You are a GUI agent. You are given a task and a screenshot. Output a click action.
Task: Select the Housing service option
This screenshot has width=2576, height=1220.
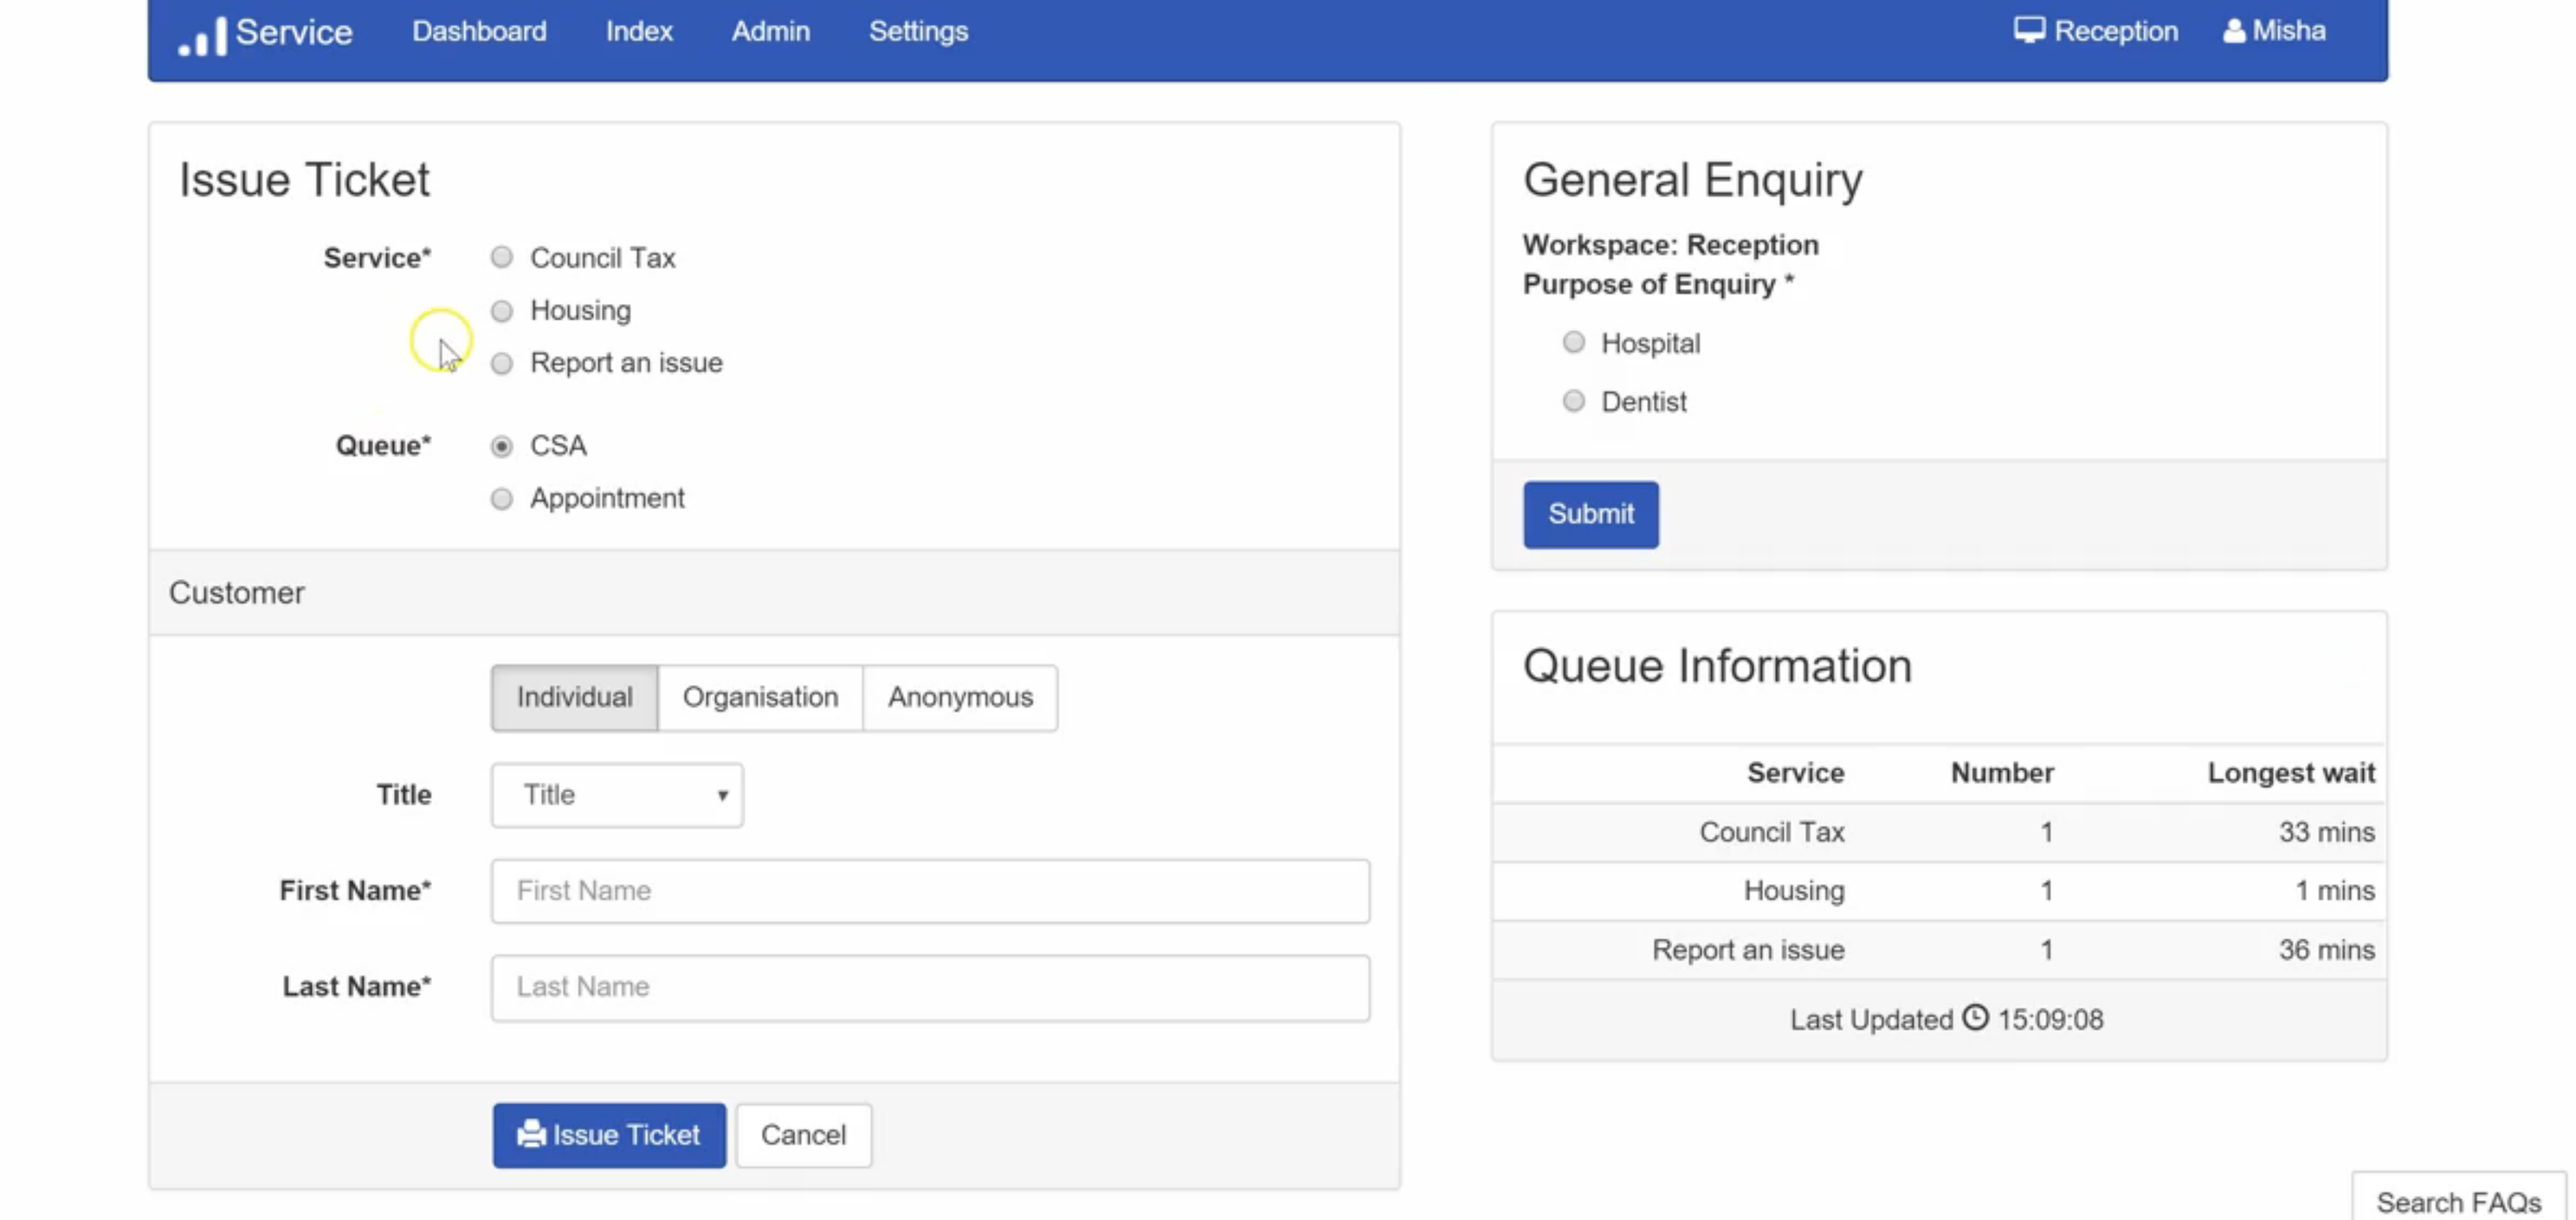[502, 311]
